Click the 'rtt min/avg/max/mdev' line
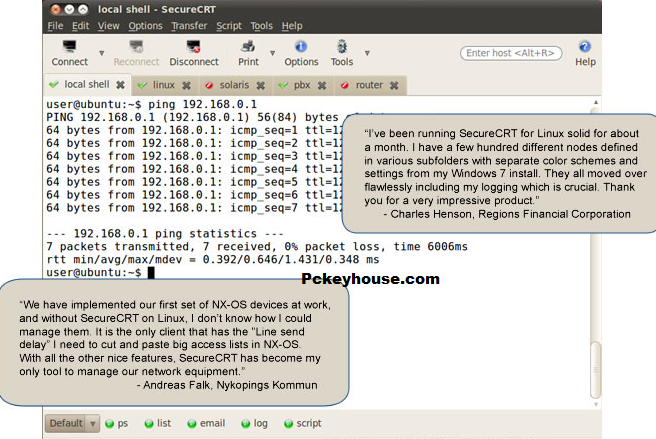This screenshot has height=439, width=656. coord(213,259)
